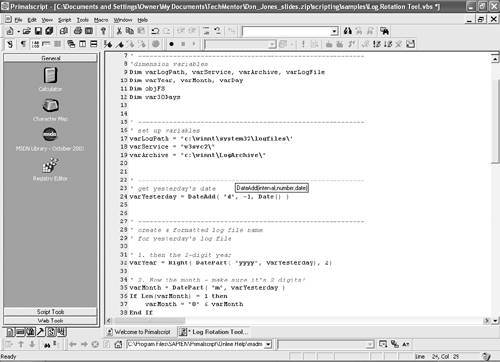Toggle paragraph marks display
The image size is (500, 362).
tap(23, 44)
